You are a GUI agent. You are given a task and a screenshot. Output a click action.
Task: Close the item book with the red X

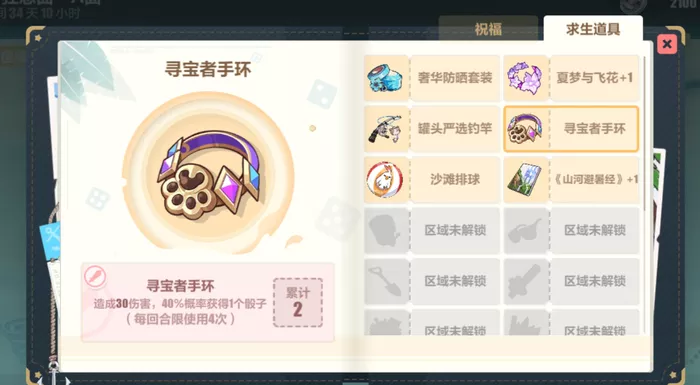click(667, 44)
